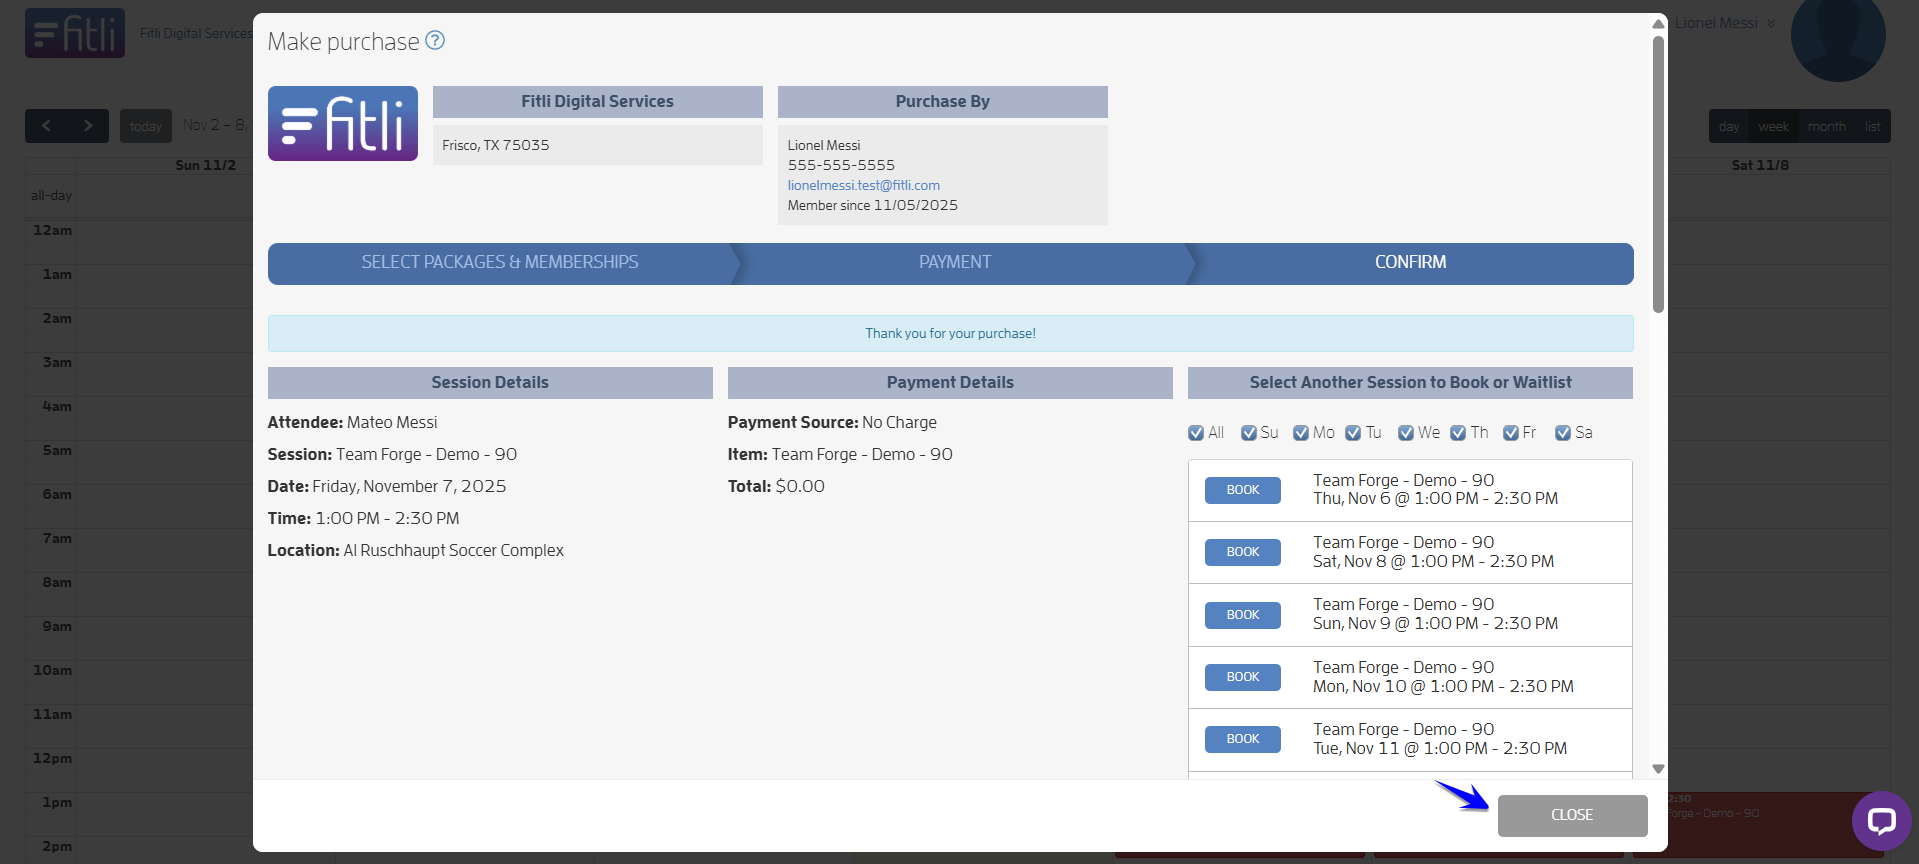Close the Make purchase dialog

1572,816
